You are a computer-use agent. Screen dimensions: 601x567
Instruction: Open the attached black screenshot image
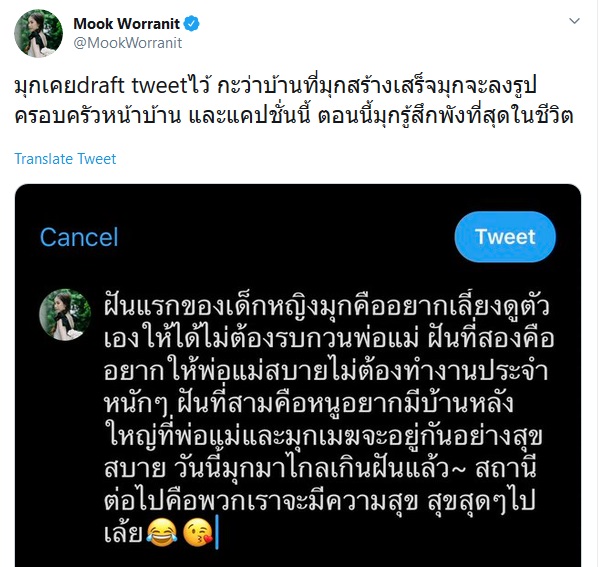pyautogui.click(x=298, y=375)
